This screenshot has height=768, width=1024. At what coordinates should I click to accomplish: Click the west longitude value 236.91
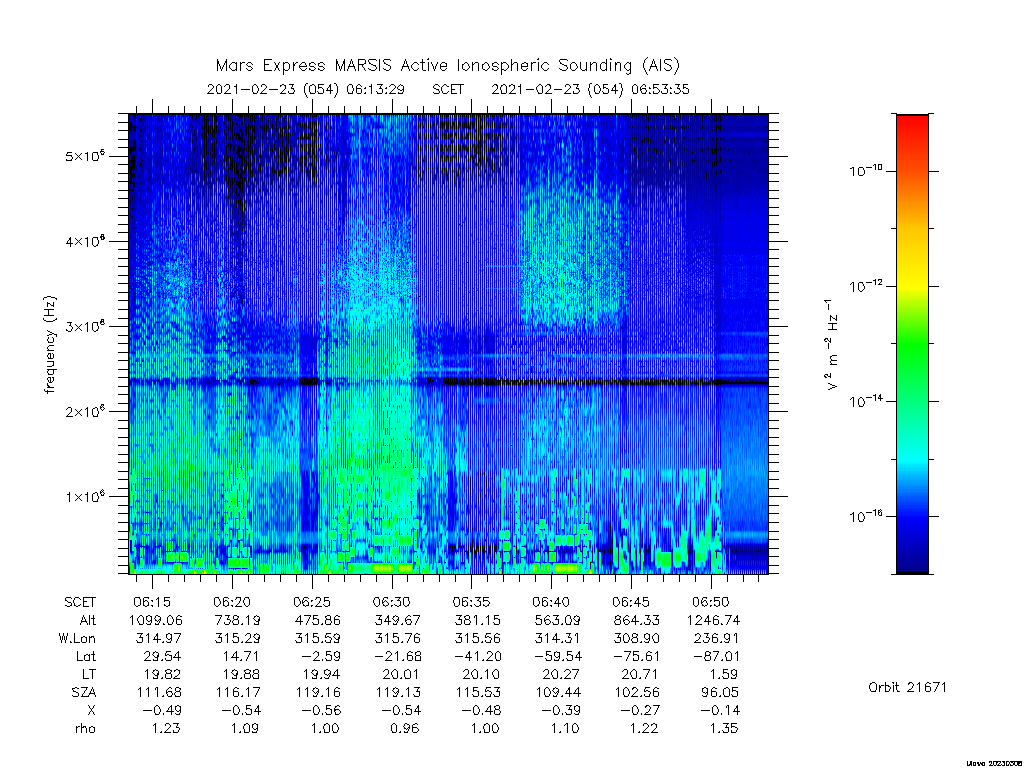(716, 638)
